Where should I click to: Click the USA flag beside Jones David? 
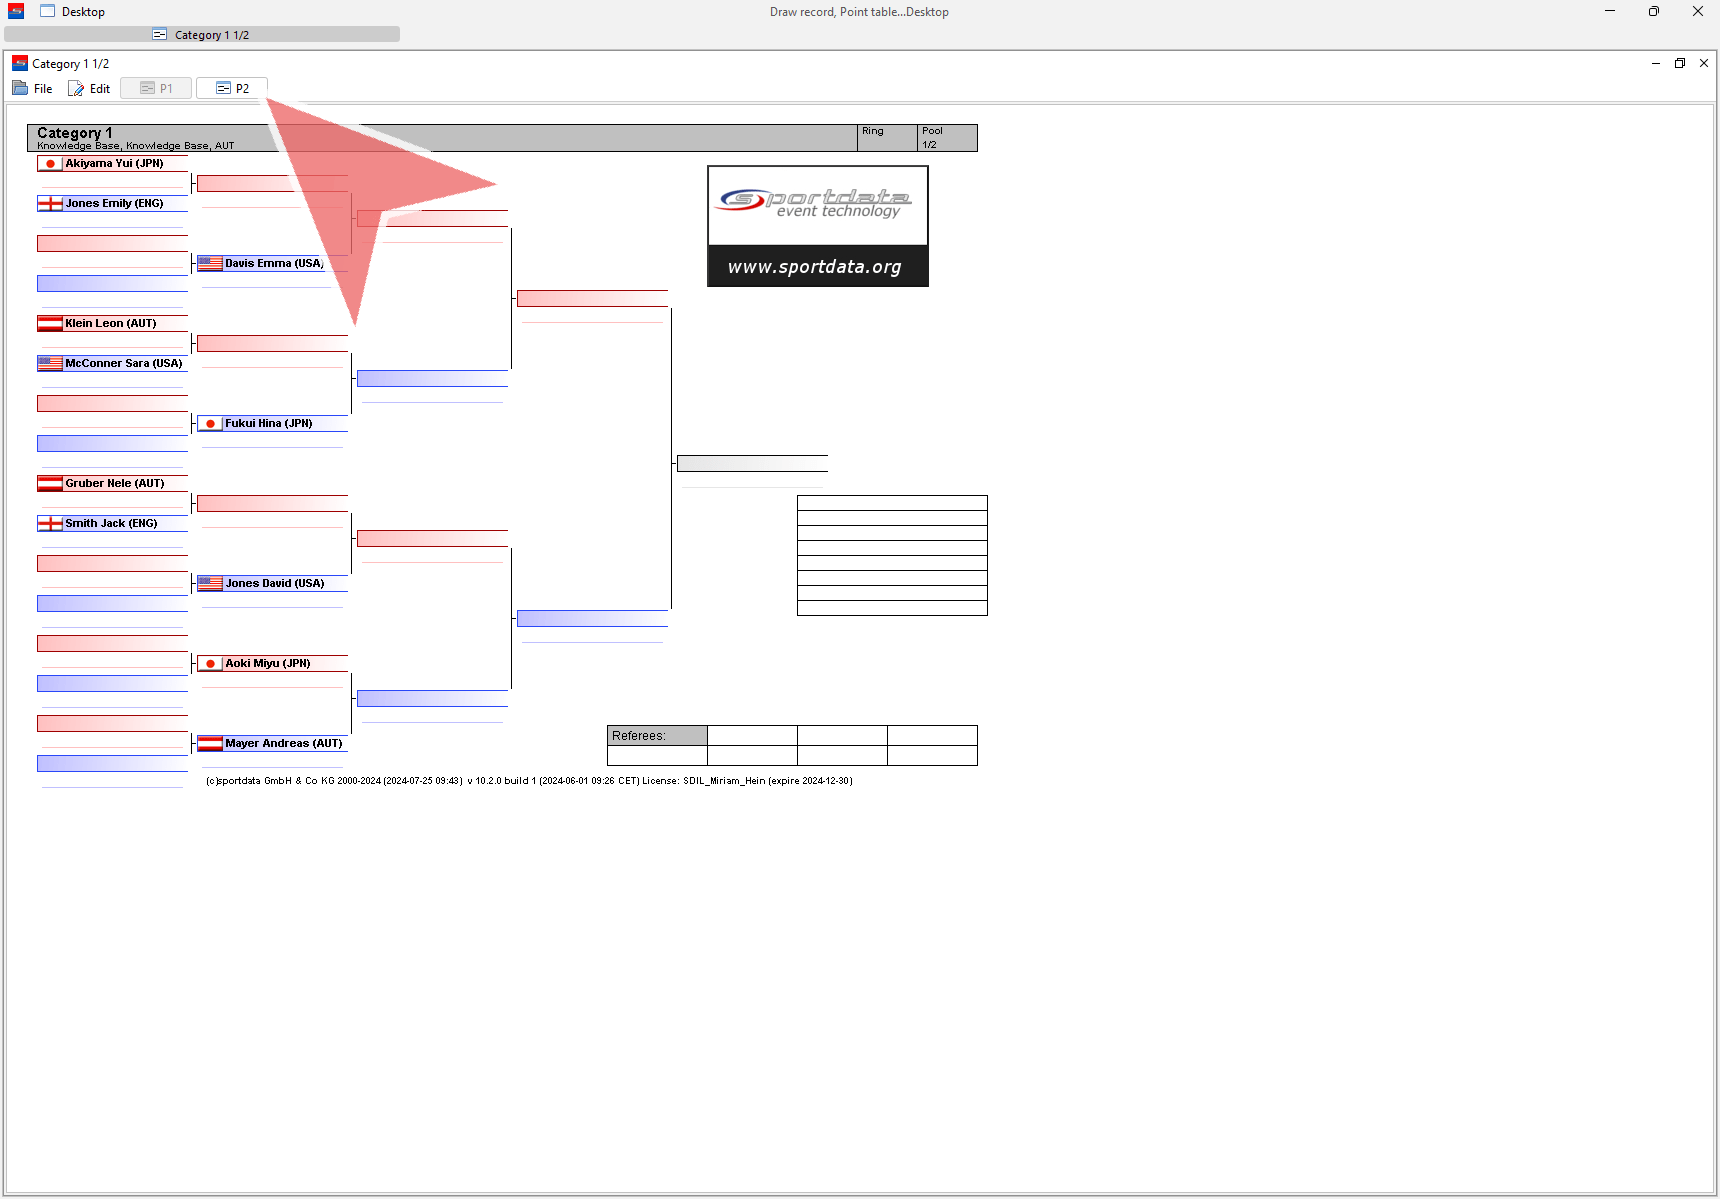pos(210,584)
